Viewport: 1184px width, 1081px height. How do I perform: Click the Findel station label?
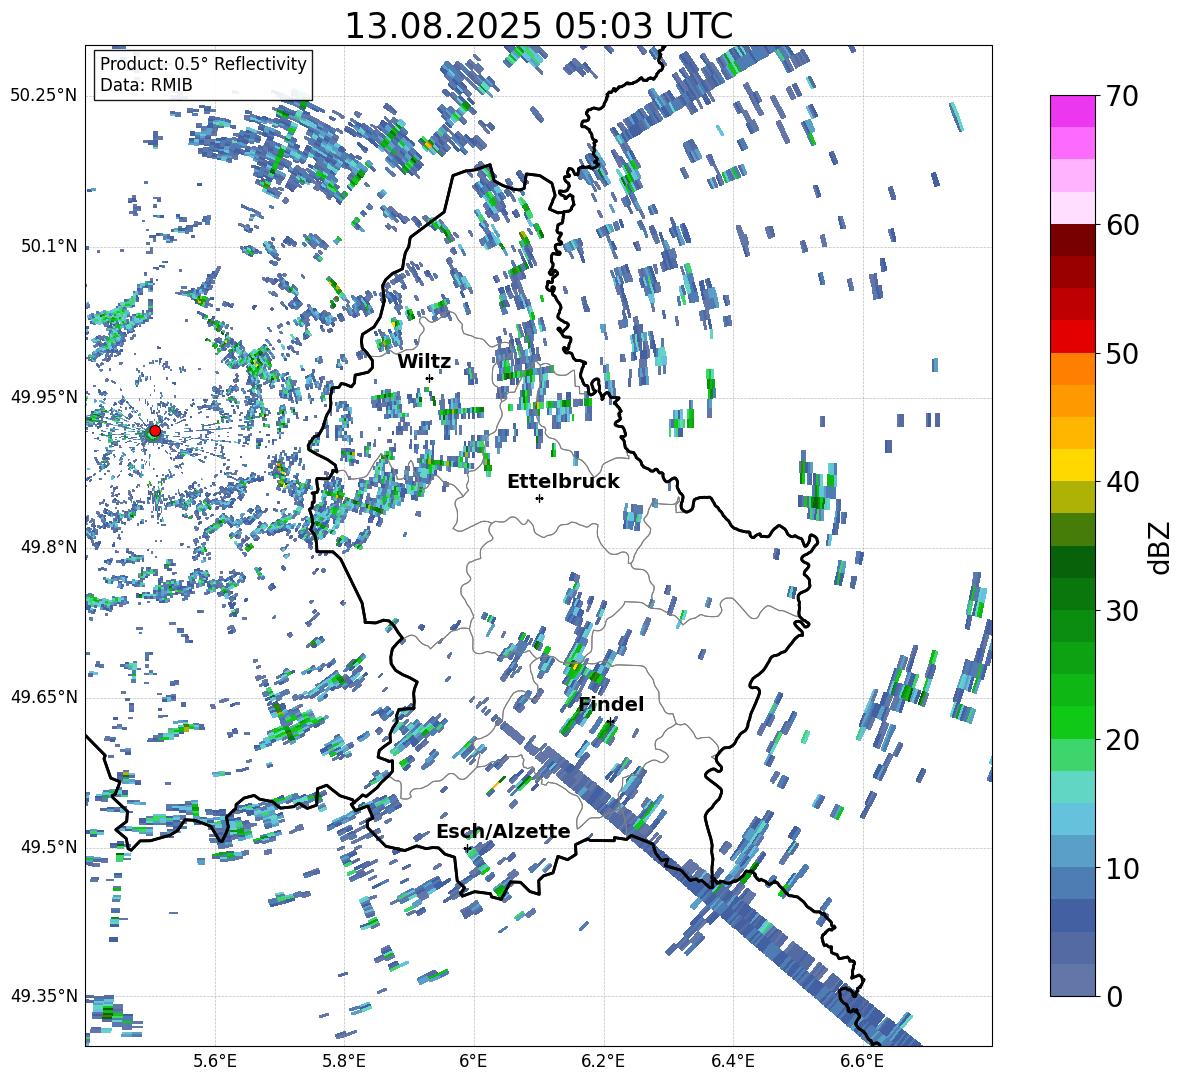pyautogui.click(x=611, y=704)
